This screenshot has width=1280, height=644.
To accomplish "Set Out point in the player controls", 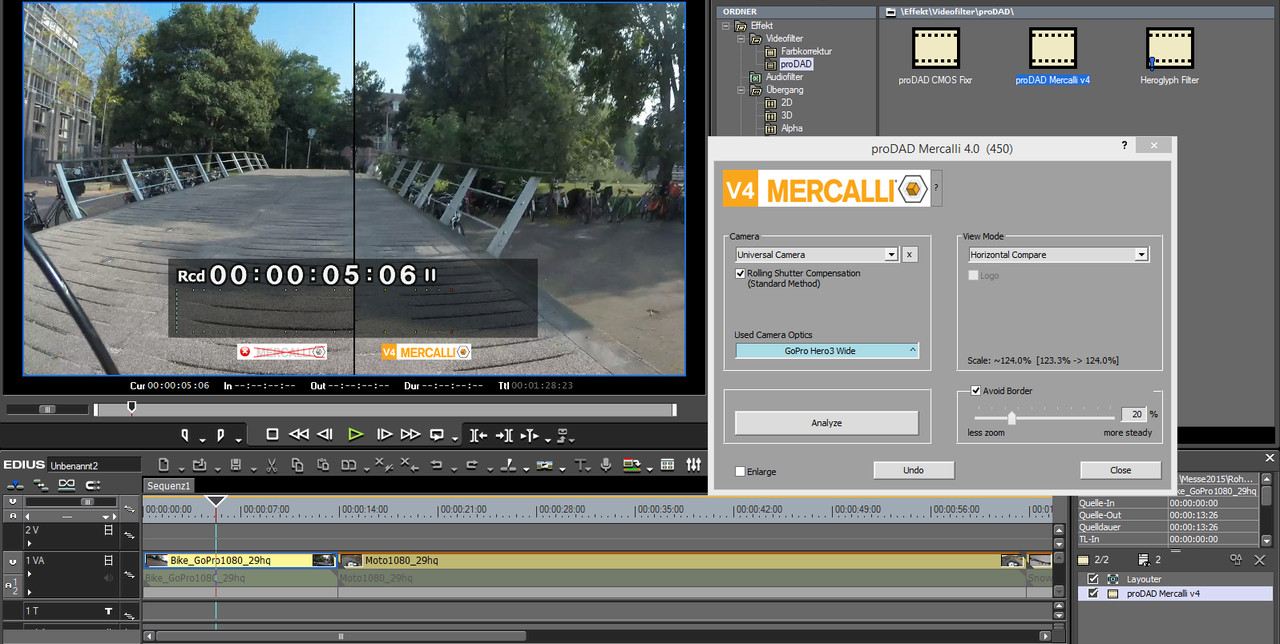I will point(220,434).
